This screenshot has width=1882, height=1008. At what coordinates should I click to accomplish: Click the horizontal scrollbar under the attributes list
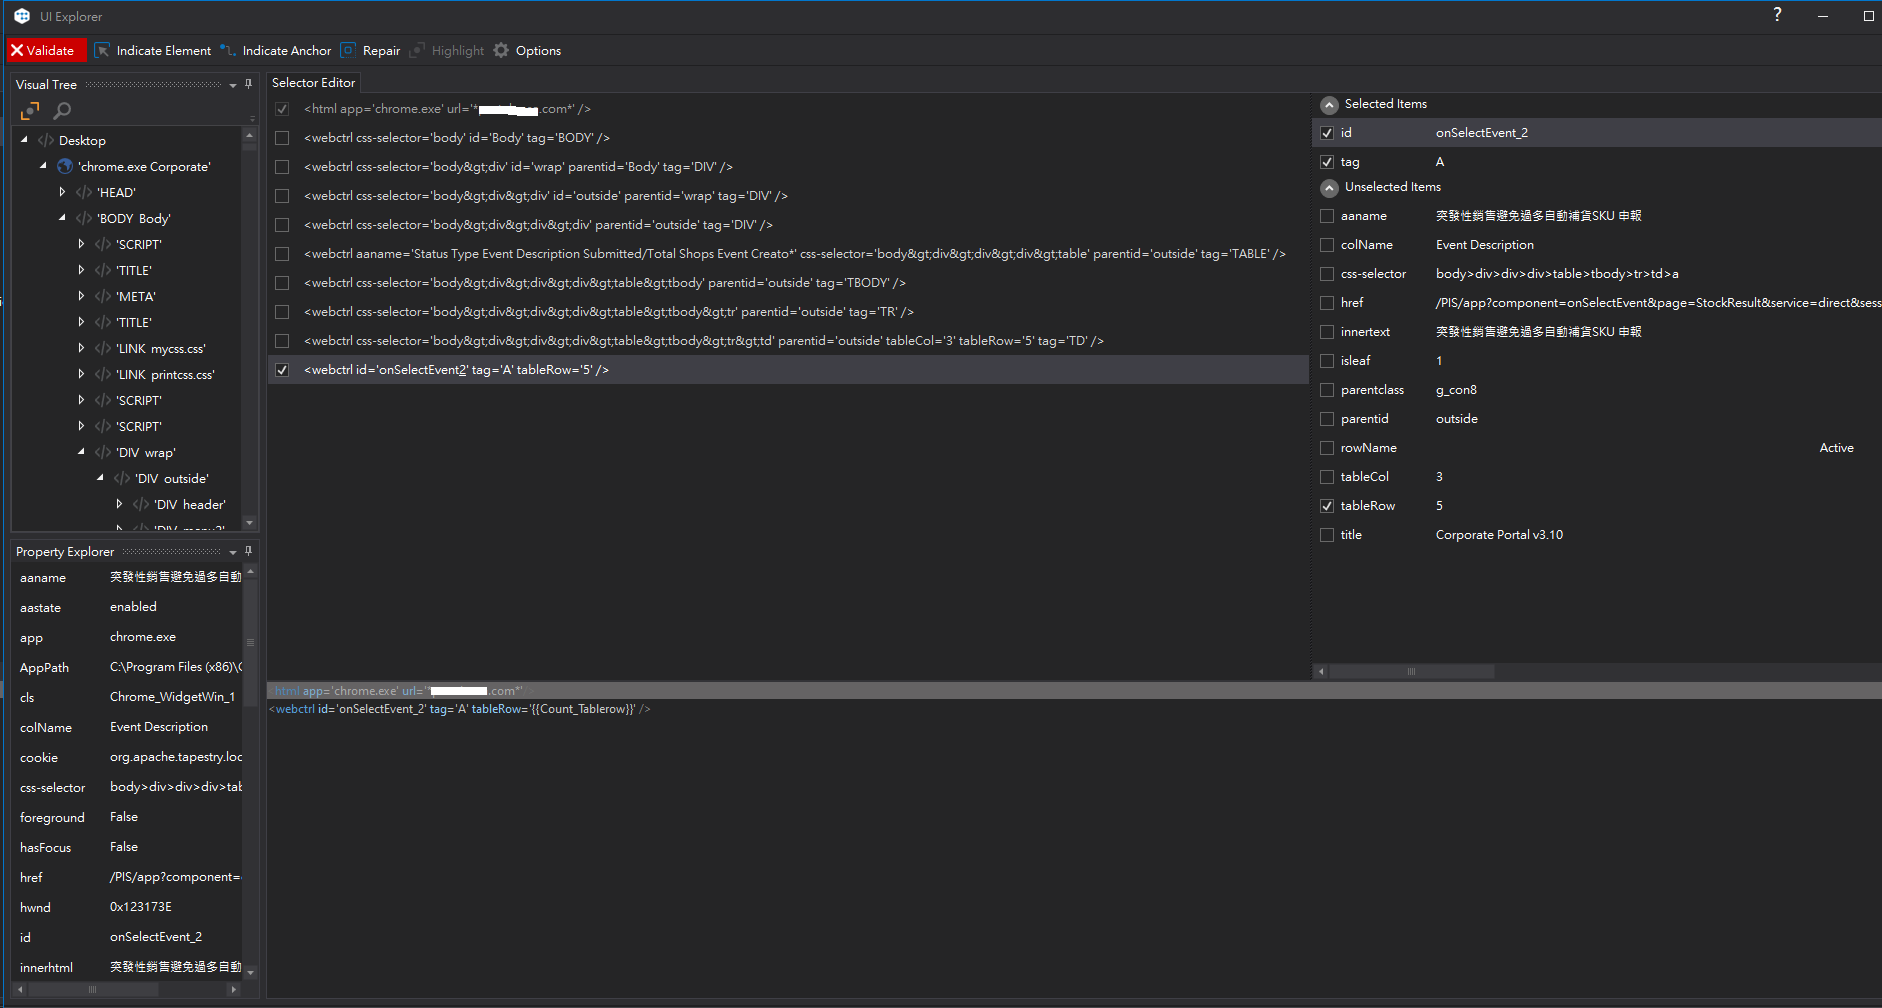tap(1411, 671)
